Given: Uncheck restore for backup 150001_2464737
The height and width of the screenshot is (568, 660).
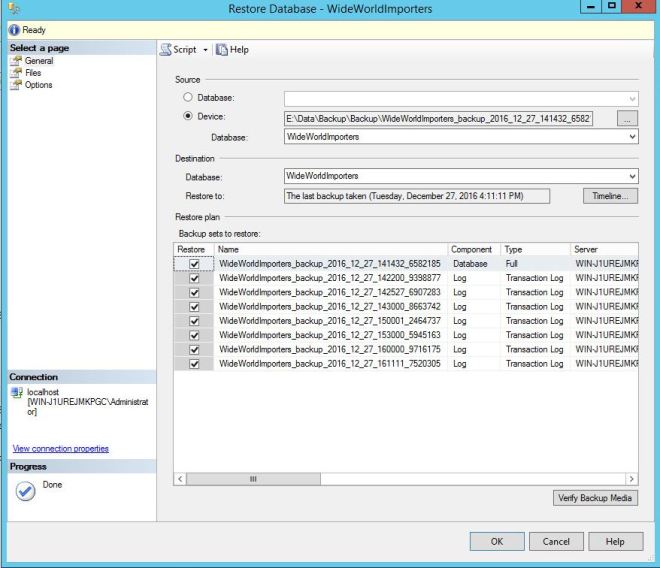Looking at the screenshot, I should click(x=194, y=321).
